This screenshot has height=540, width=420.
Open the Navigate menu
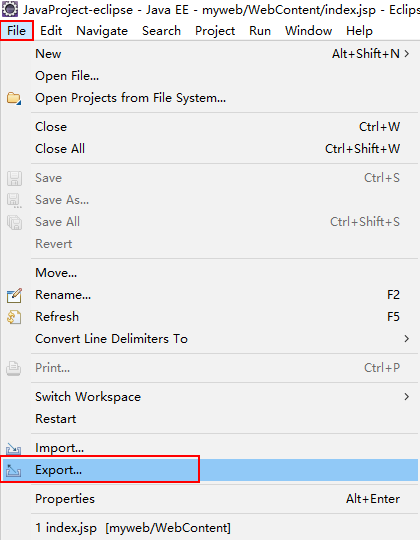coord(102,31)
